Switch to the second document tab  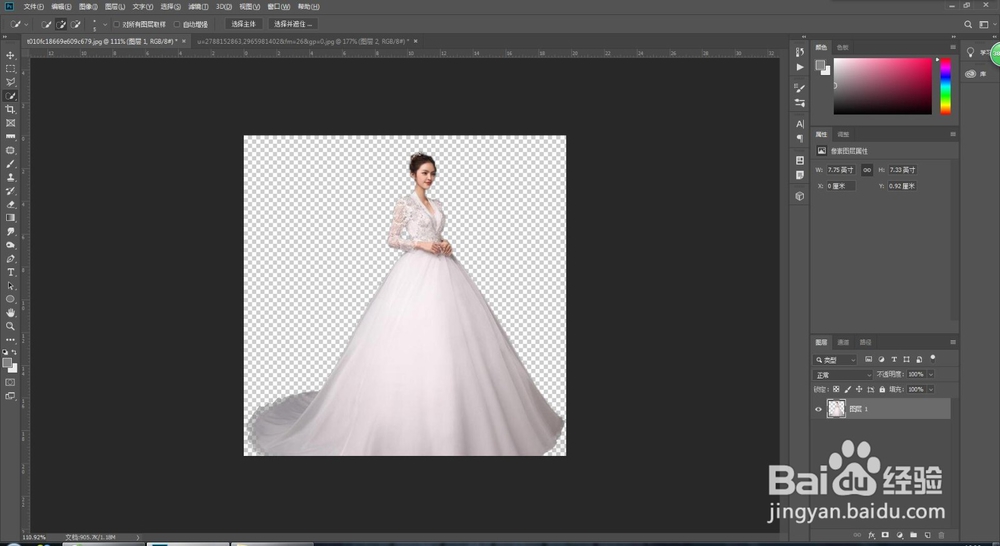(300, 41)
